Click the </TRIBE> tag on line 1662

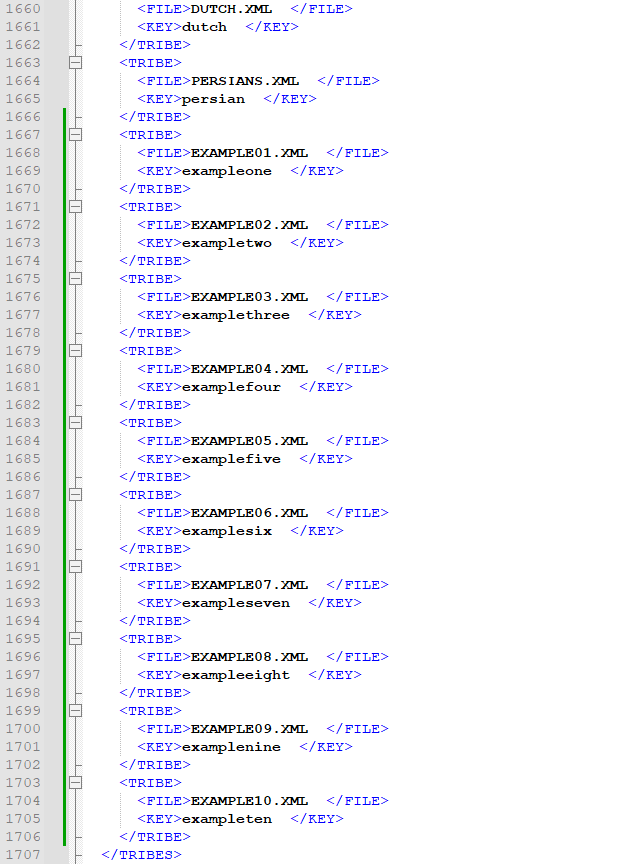point(155,45)
